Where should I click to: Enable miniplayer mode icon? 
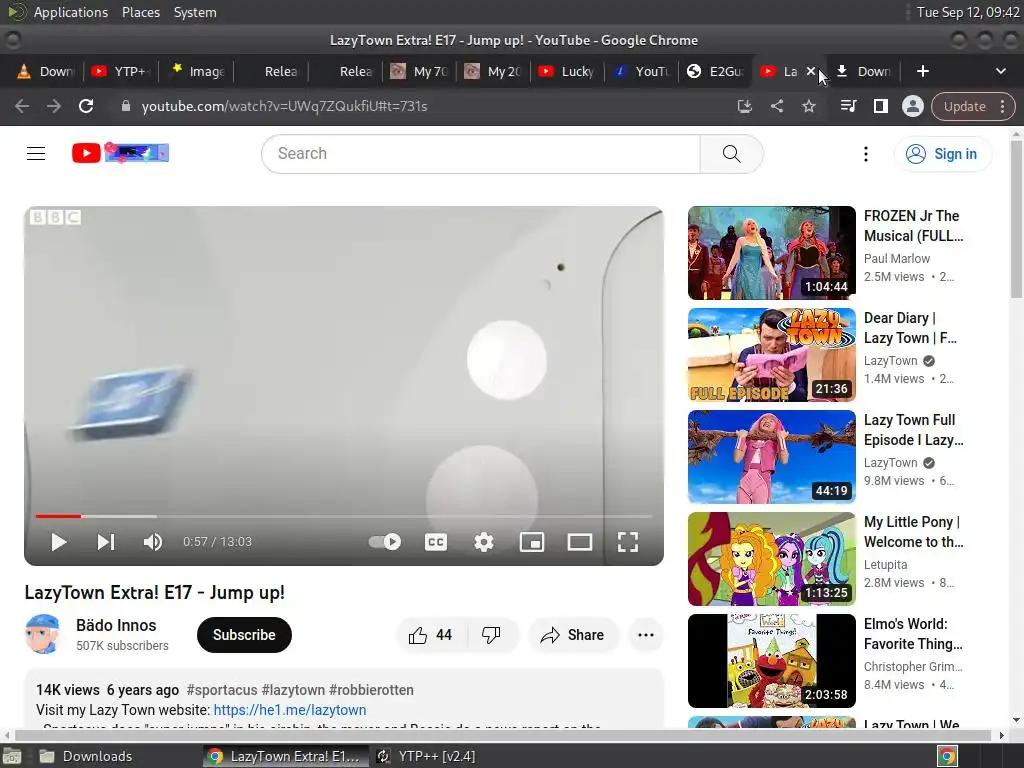tap(532, 542)
